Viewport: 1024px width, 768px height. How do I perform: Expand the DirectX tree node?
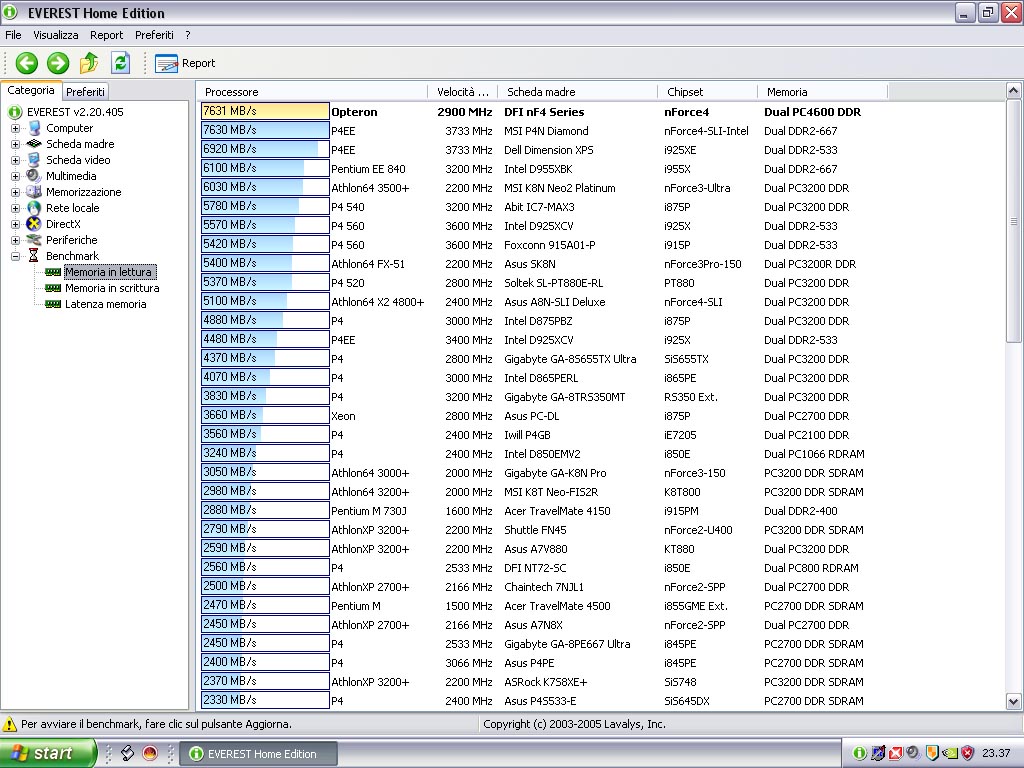[x=16, y=224]
